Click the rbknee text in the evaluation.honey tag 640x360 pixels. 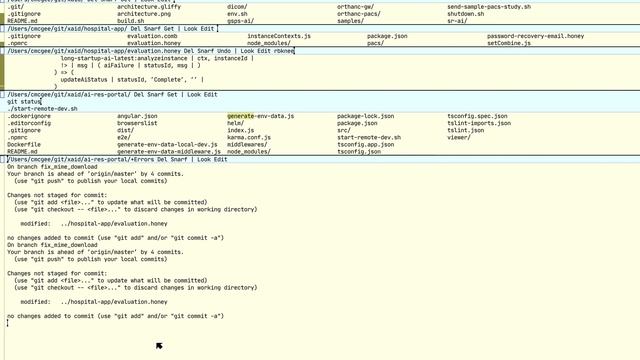pos(284,51)
